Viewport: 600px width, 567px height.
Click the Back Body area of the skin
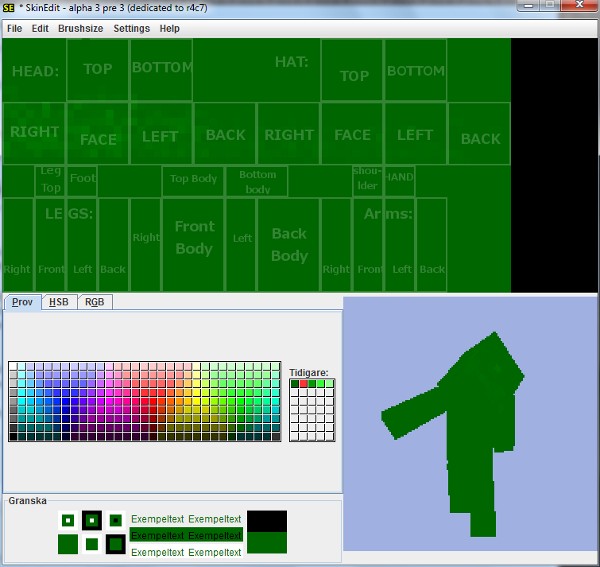point(289,244)
